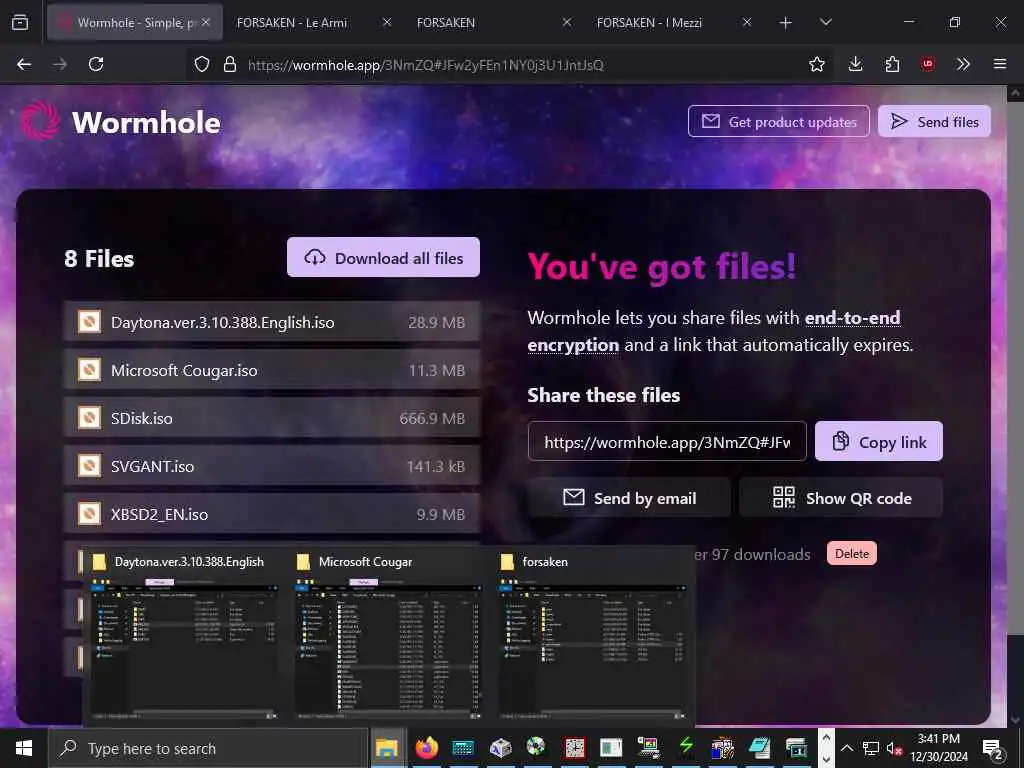Open the green lightning bolt taskbar app
Image resolution: width=1024 pixels, height=768 pixels.
[686, 746]
